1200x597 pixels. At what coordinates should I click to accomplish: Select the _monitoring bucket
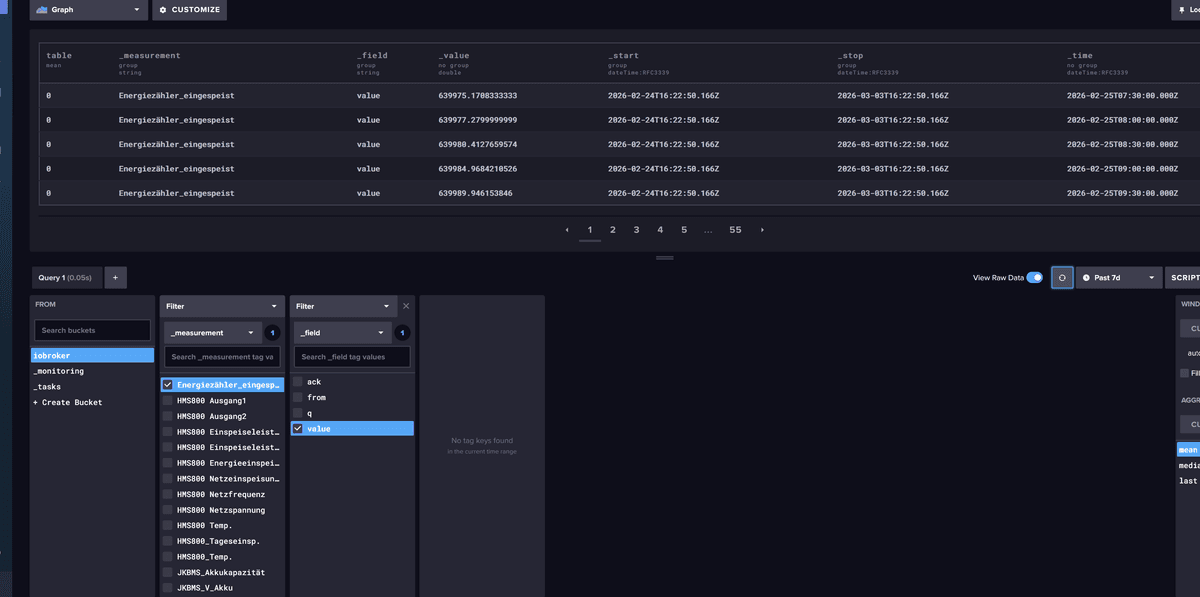[59, 371]
